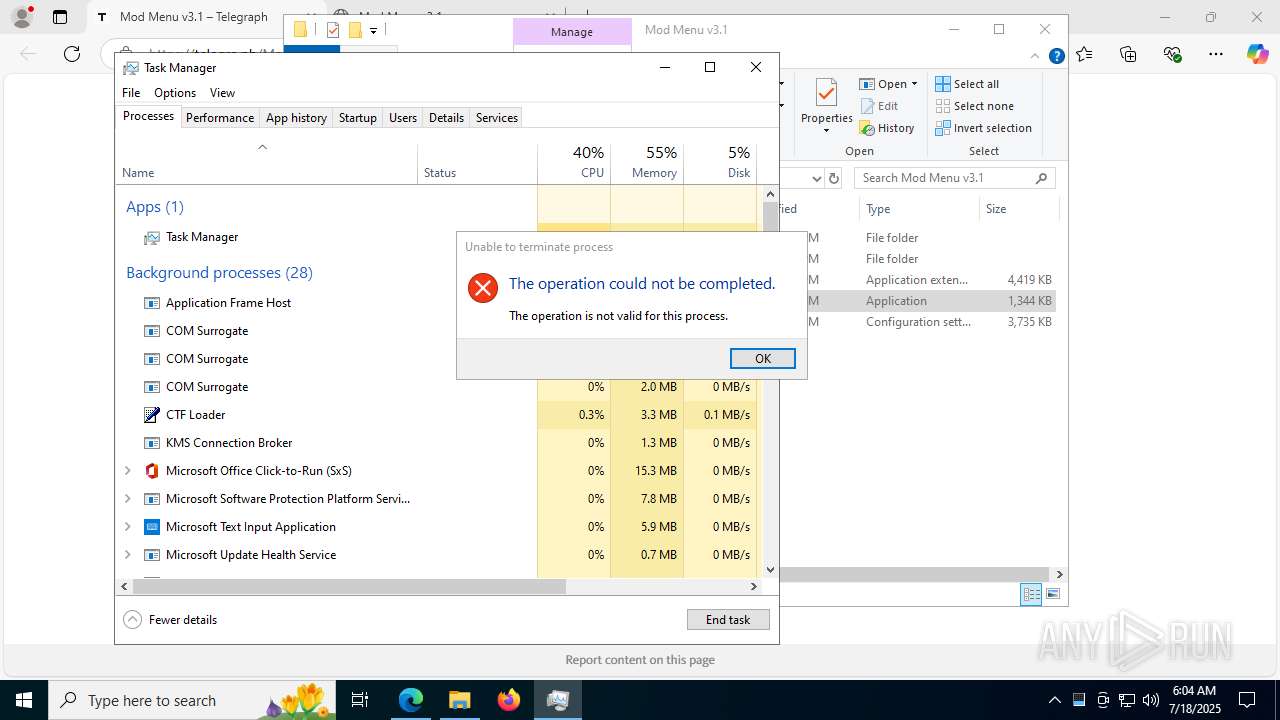Collapse Task Manager with Fewer details

coord(170,620)
